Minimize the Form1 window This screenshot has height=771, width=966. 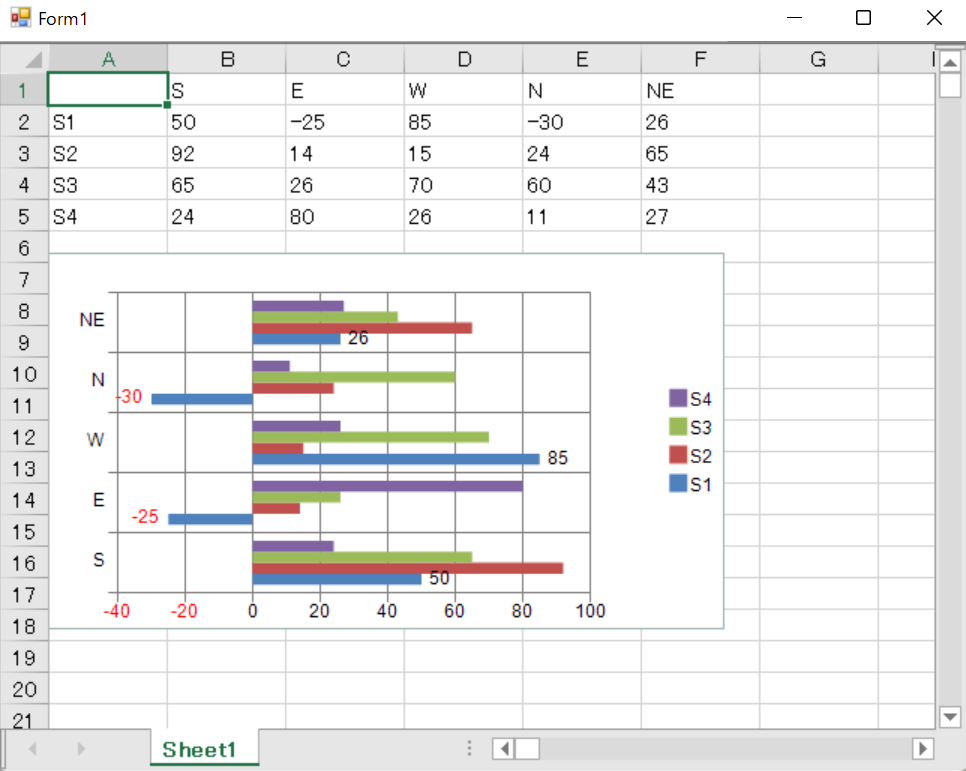coord(795,18)
